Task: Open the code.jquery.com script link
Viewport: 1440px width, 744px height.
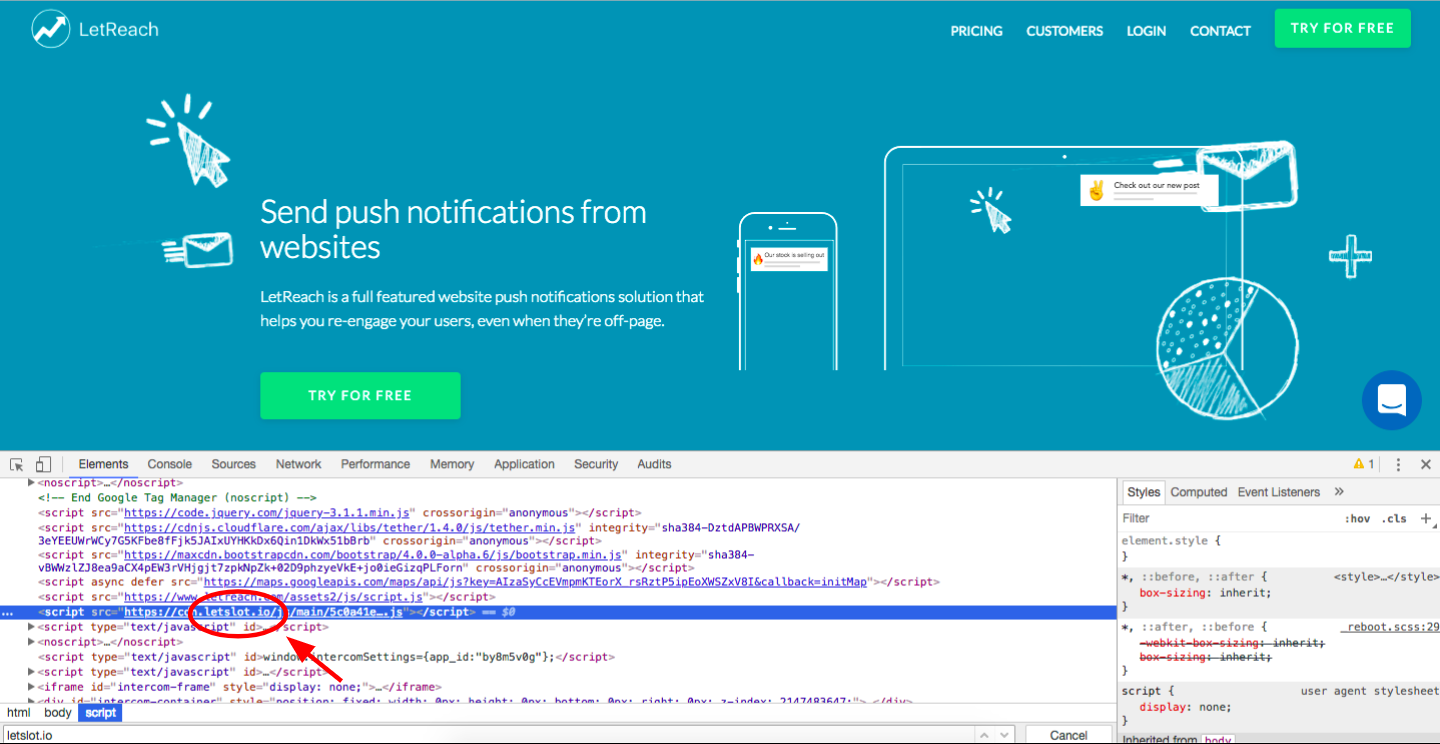Action: point(269,512)
